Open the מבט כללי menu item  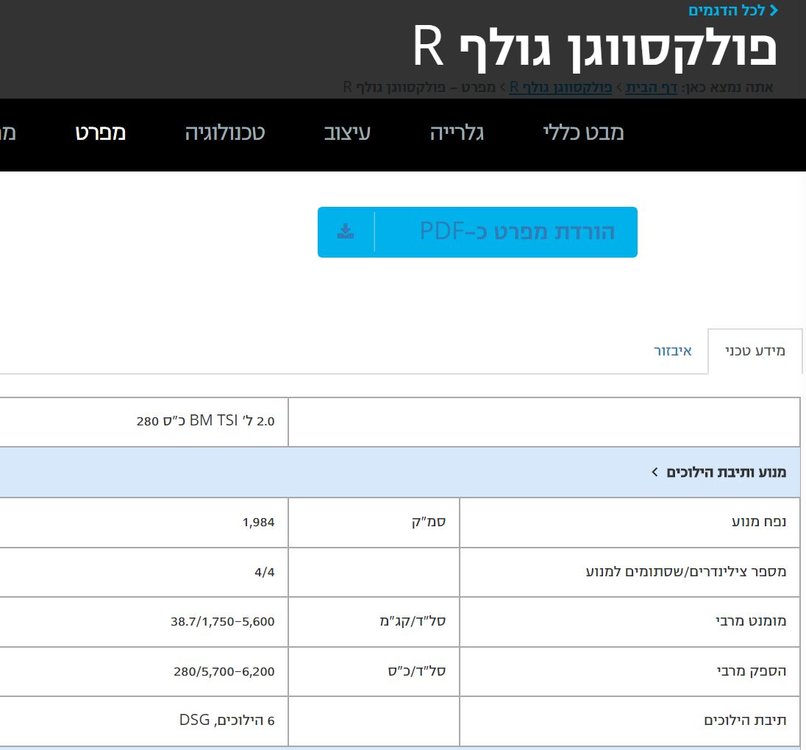pyautogui.click(x=583, y=133)
